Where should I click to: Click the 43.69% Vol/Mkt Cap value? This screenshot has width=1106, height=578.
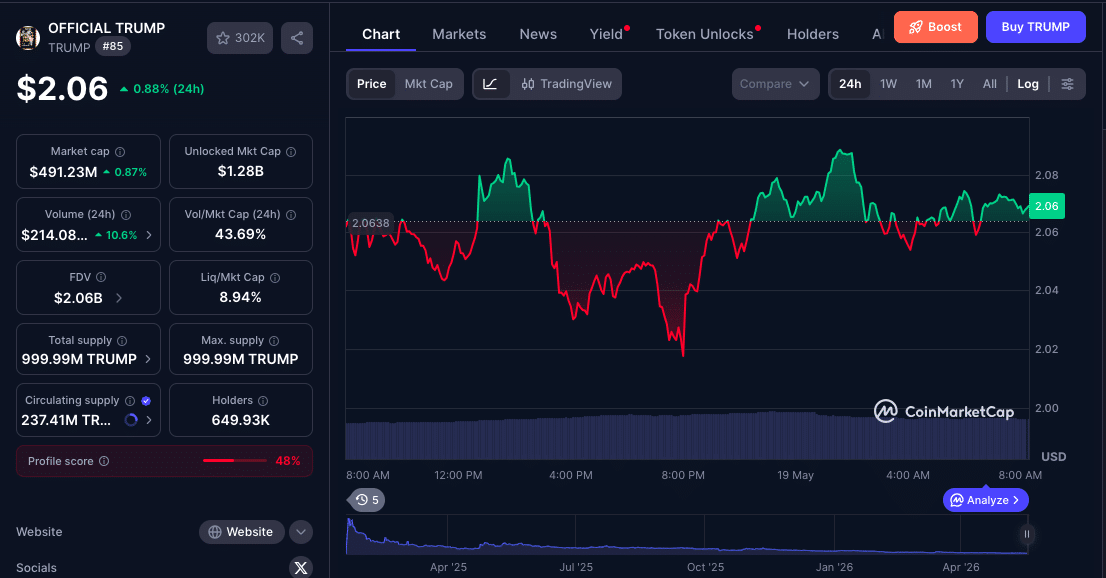tap(241, 234)
